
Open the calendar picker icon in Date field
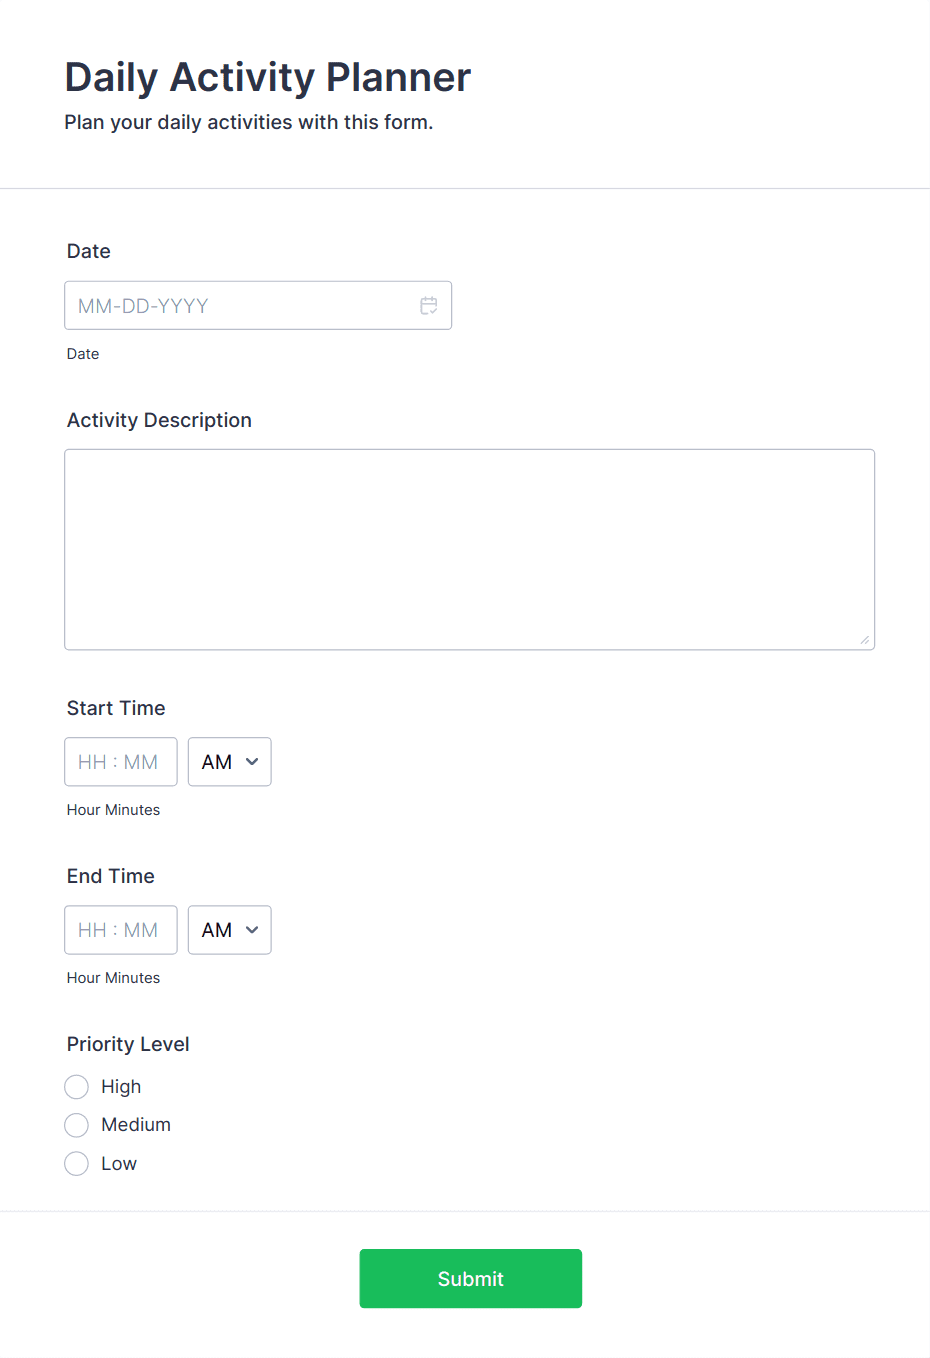pyautogui.click(x=429, y=306)
